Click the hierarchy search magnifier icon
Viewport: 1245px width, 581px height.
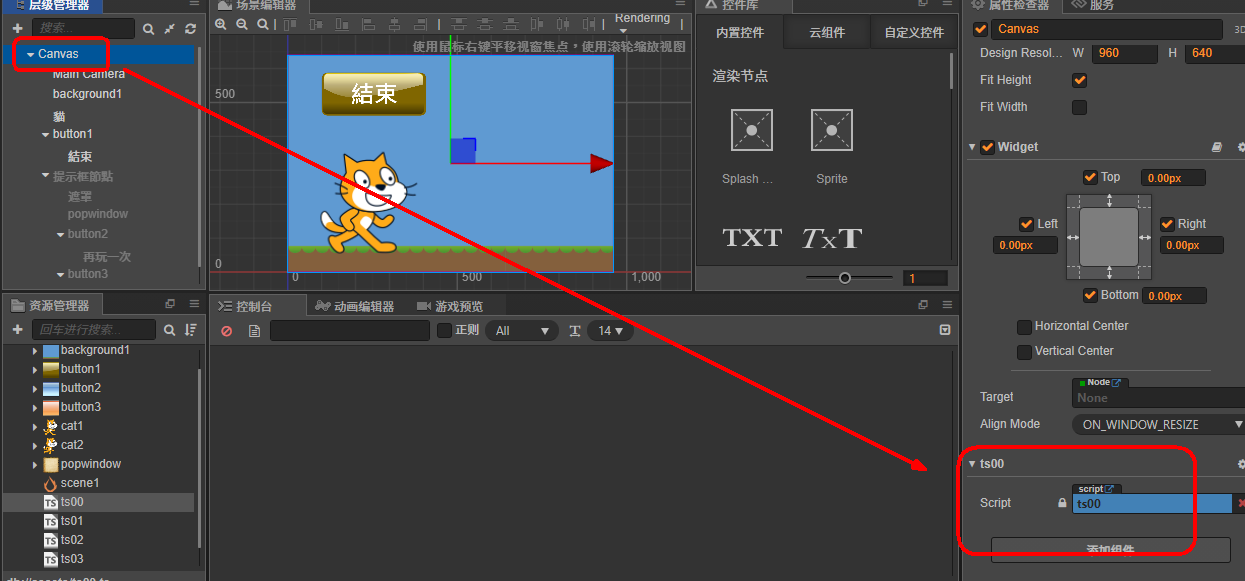(149, 29)
